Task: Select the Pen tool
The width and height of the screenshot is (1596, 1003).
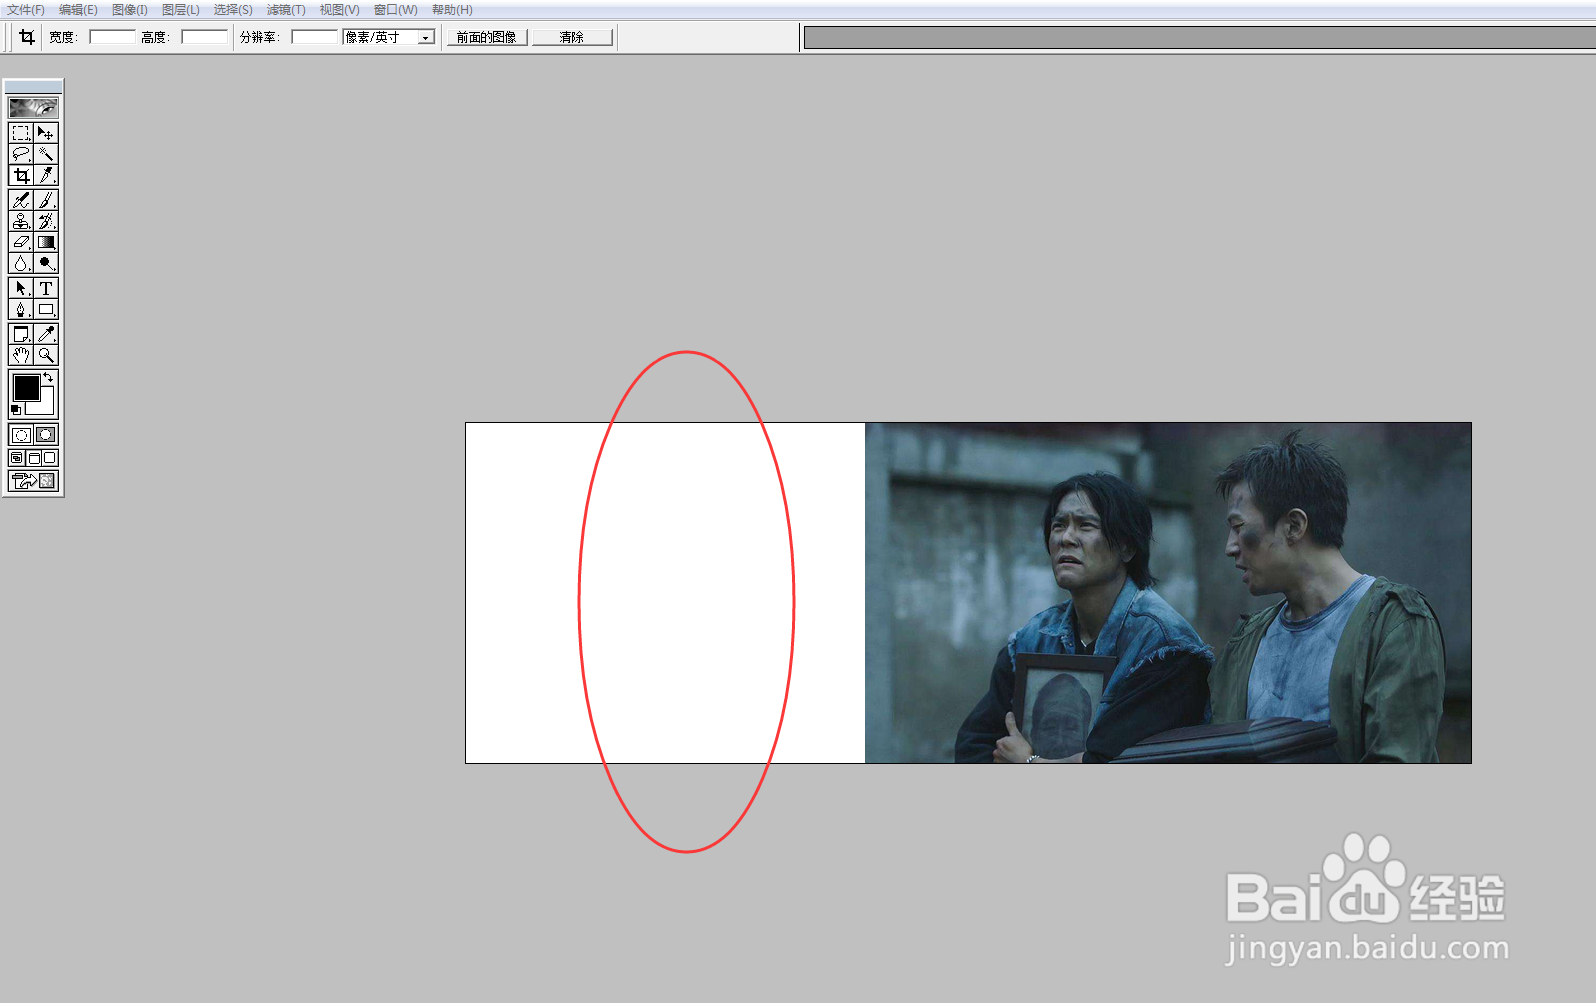Action: click(x=21, y=309)
